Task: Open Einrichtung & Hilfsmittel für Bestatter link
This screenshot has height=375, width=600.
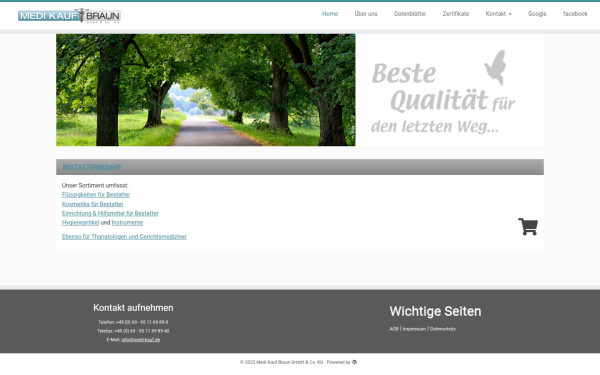Action: pyautogui.click(x=110, y=213)
